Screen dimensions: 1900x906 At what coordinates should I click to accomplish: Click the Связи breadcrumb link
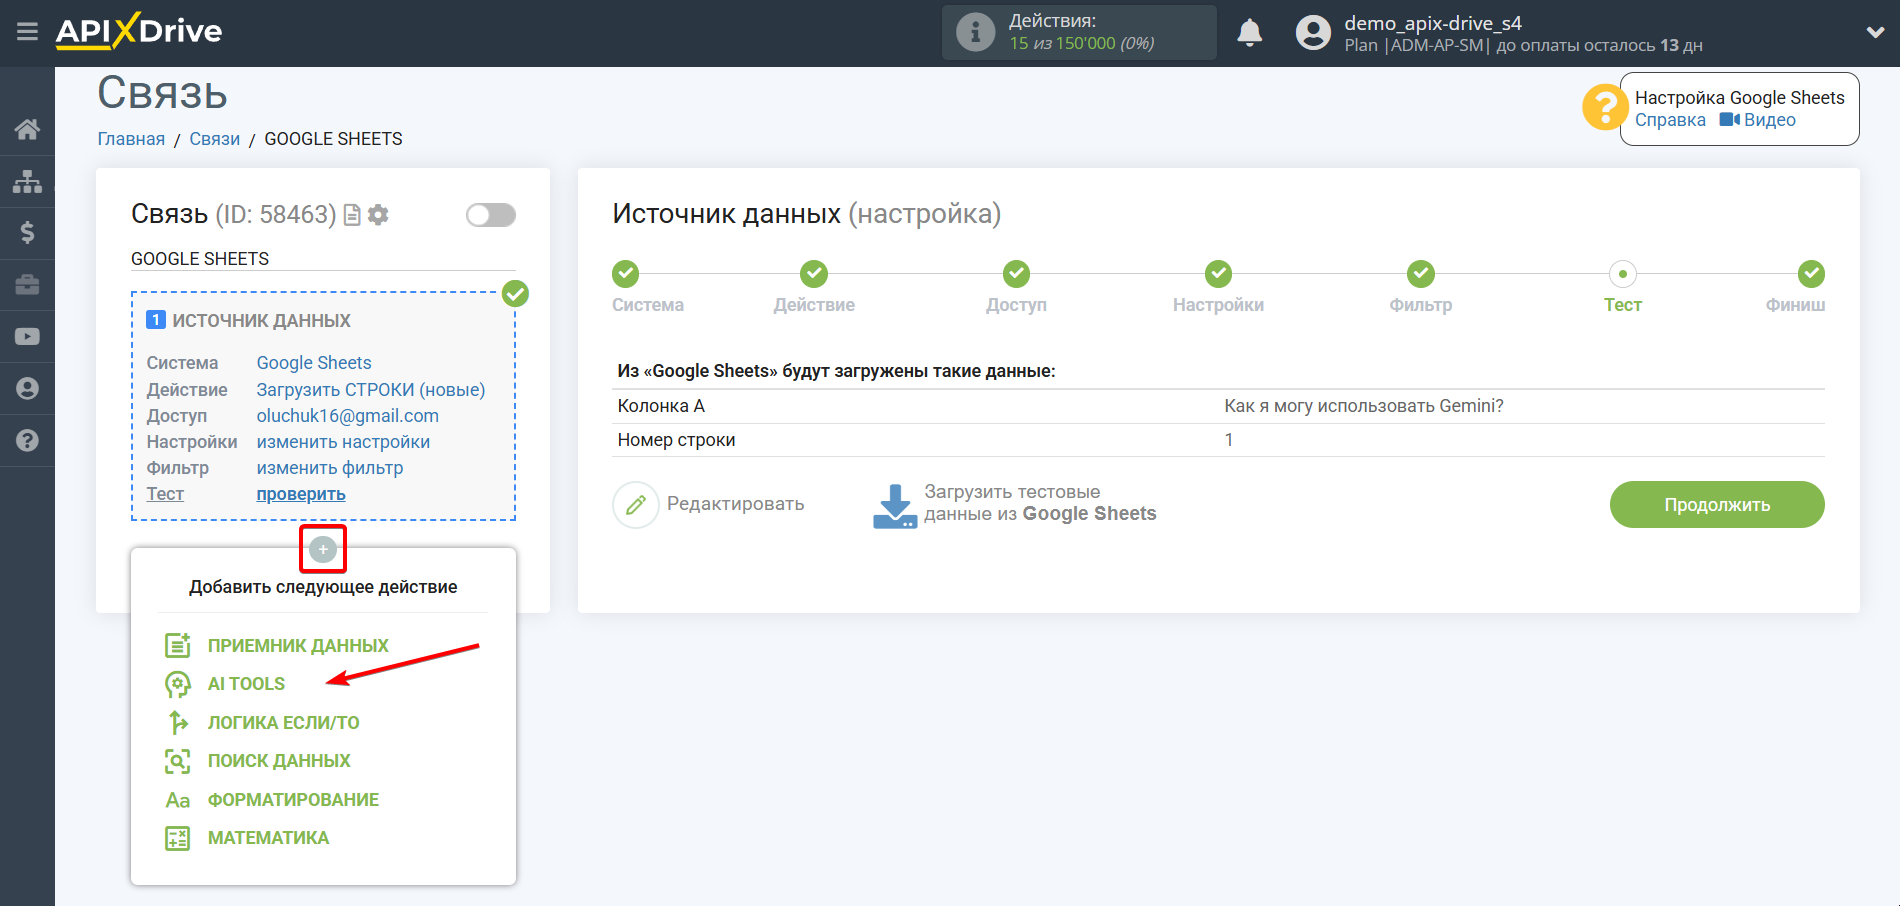(214, 139)
